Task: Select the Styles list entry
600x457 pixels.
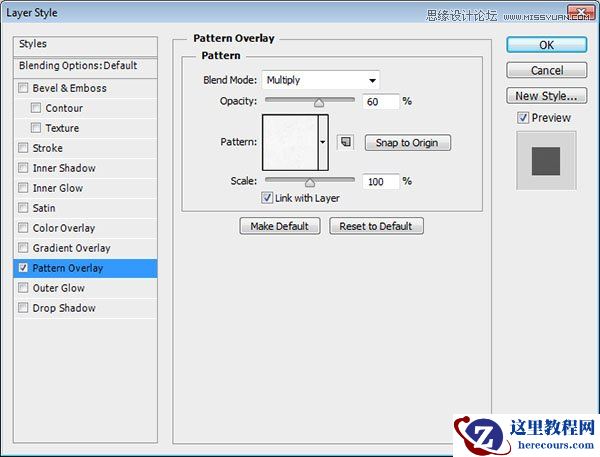Action: coord(85,45)
